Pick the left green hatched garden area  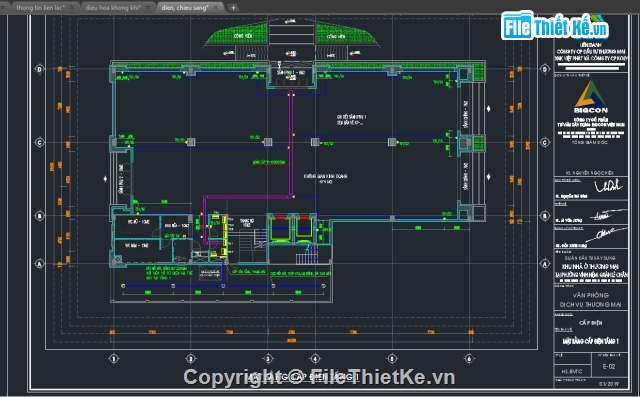(x=238, y=34)
